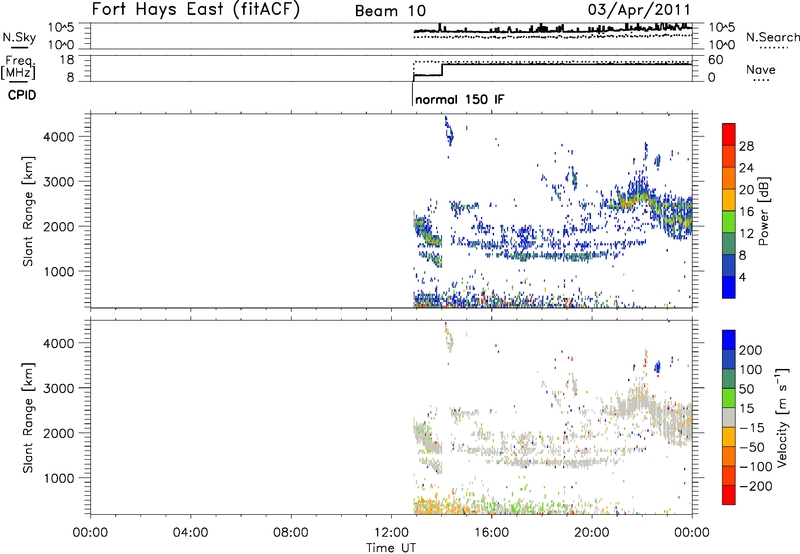The image size is (800, 554).
Task: Click the "18" frequency axis label
Action: 67,60
